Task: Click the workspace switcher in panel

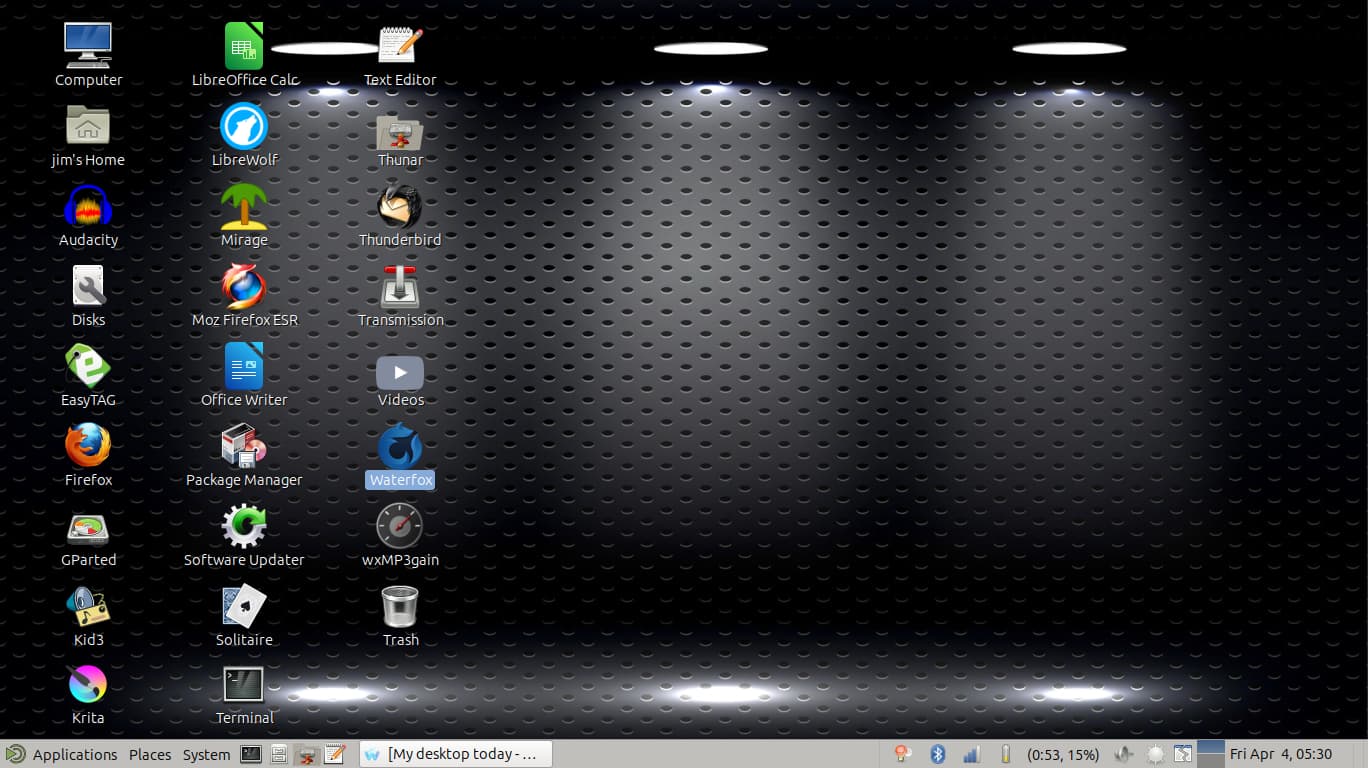Action: pos(1211,754)
